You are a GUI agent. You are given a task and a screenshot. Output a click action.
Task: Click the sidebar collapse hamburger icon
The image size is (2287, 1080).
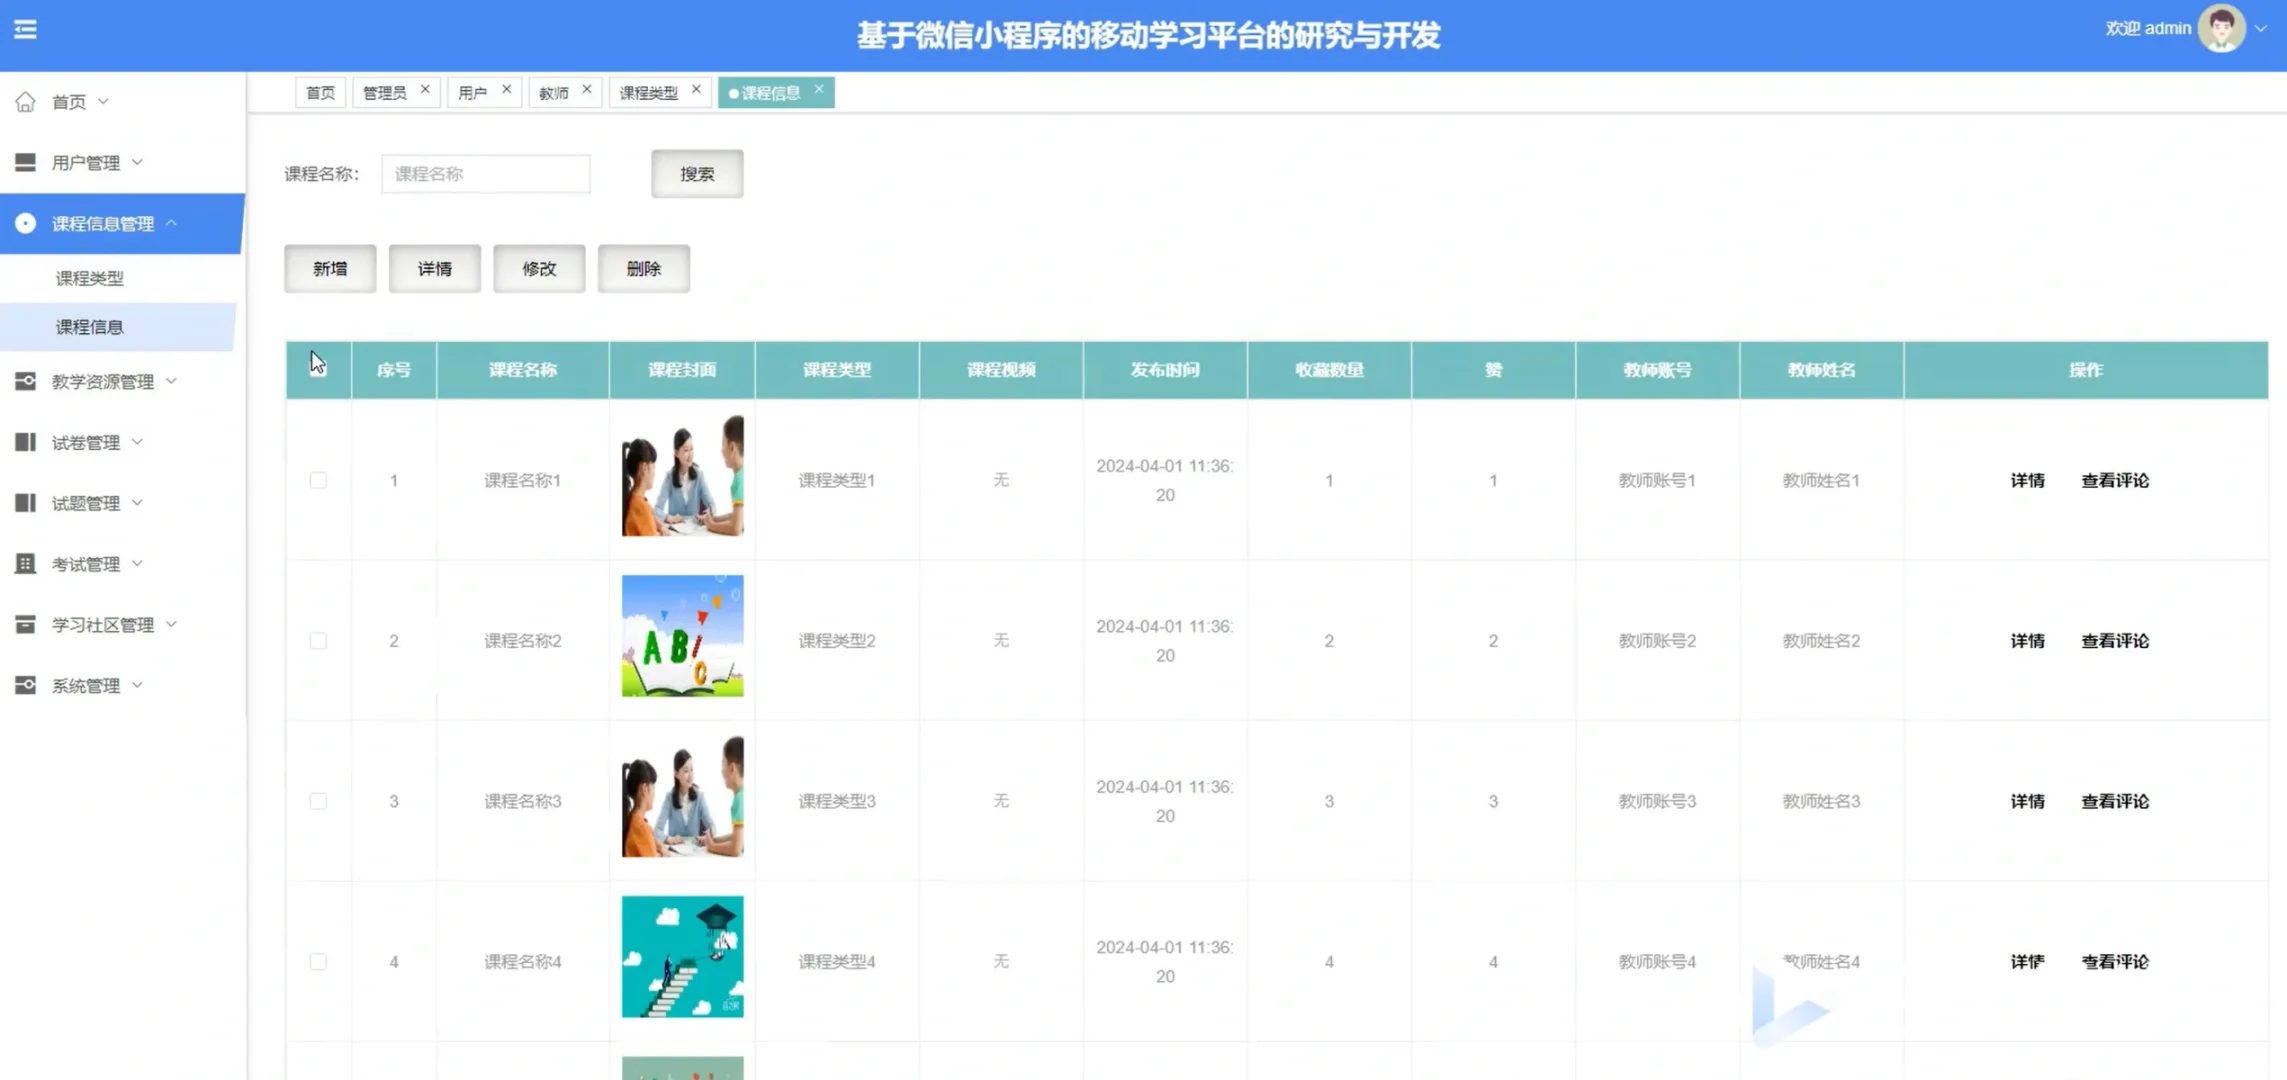[25, 30]
